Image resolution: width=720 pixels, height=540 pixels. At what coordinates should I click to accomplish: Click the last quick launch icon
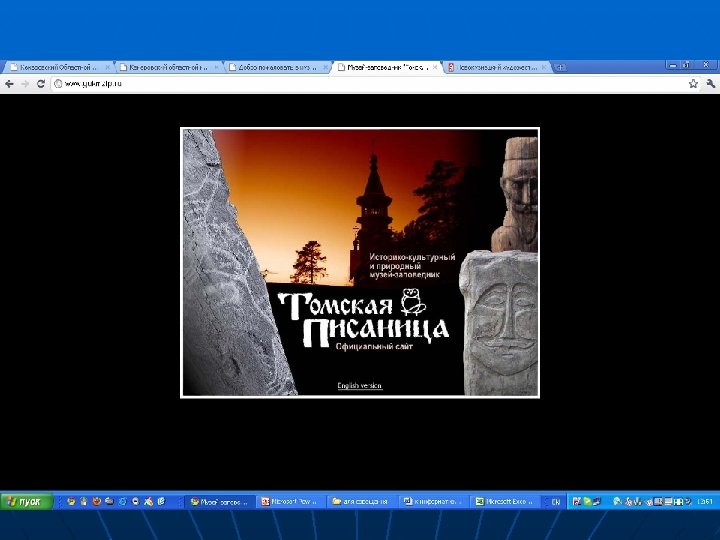[161, 501]
